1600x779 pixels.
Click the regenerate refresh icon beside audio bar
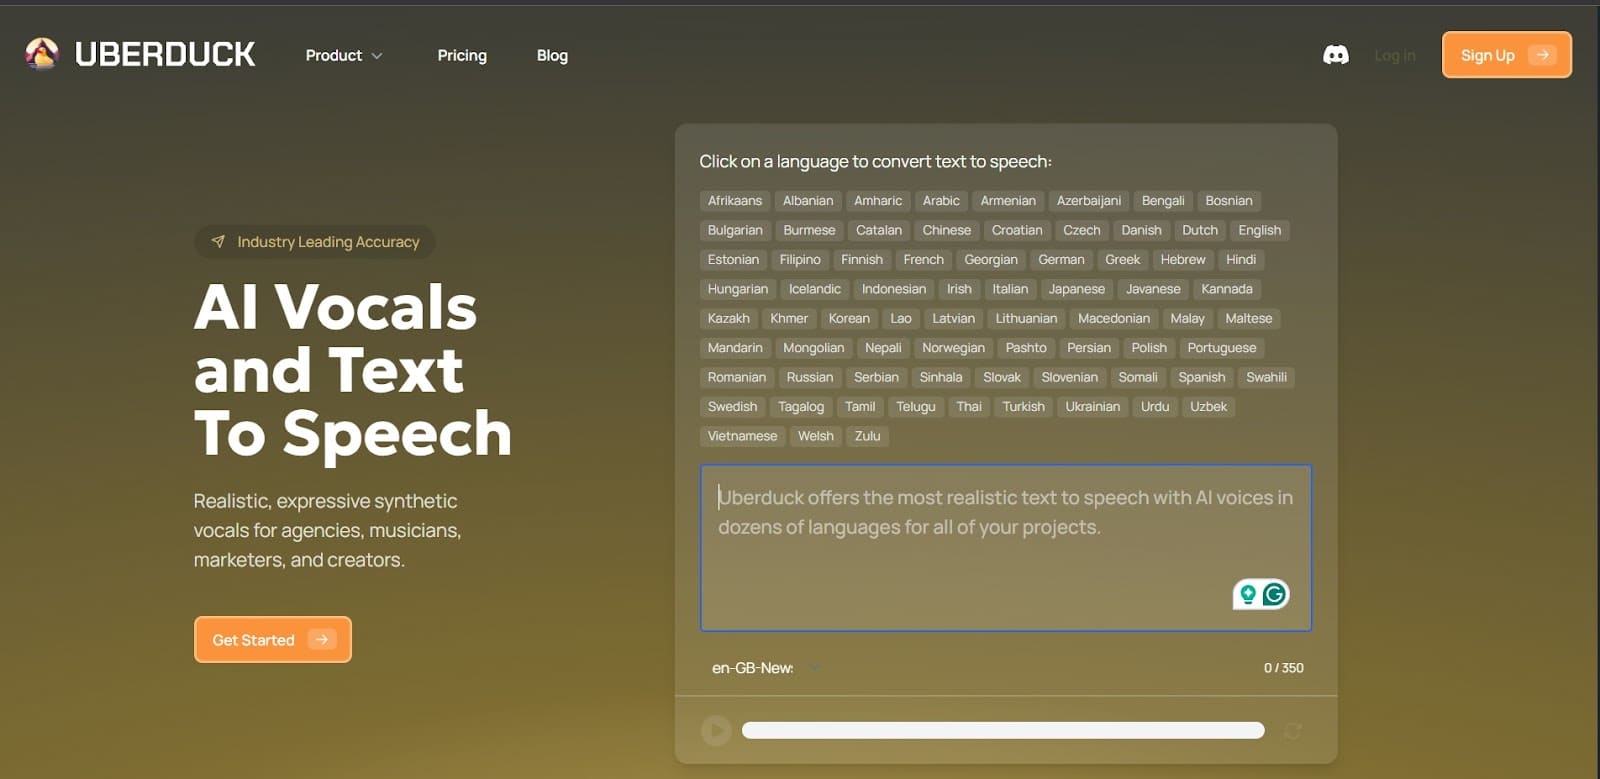coord(1292,731)
